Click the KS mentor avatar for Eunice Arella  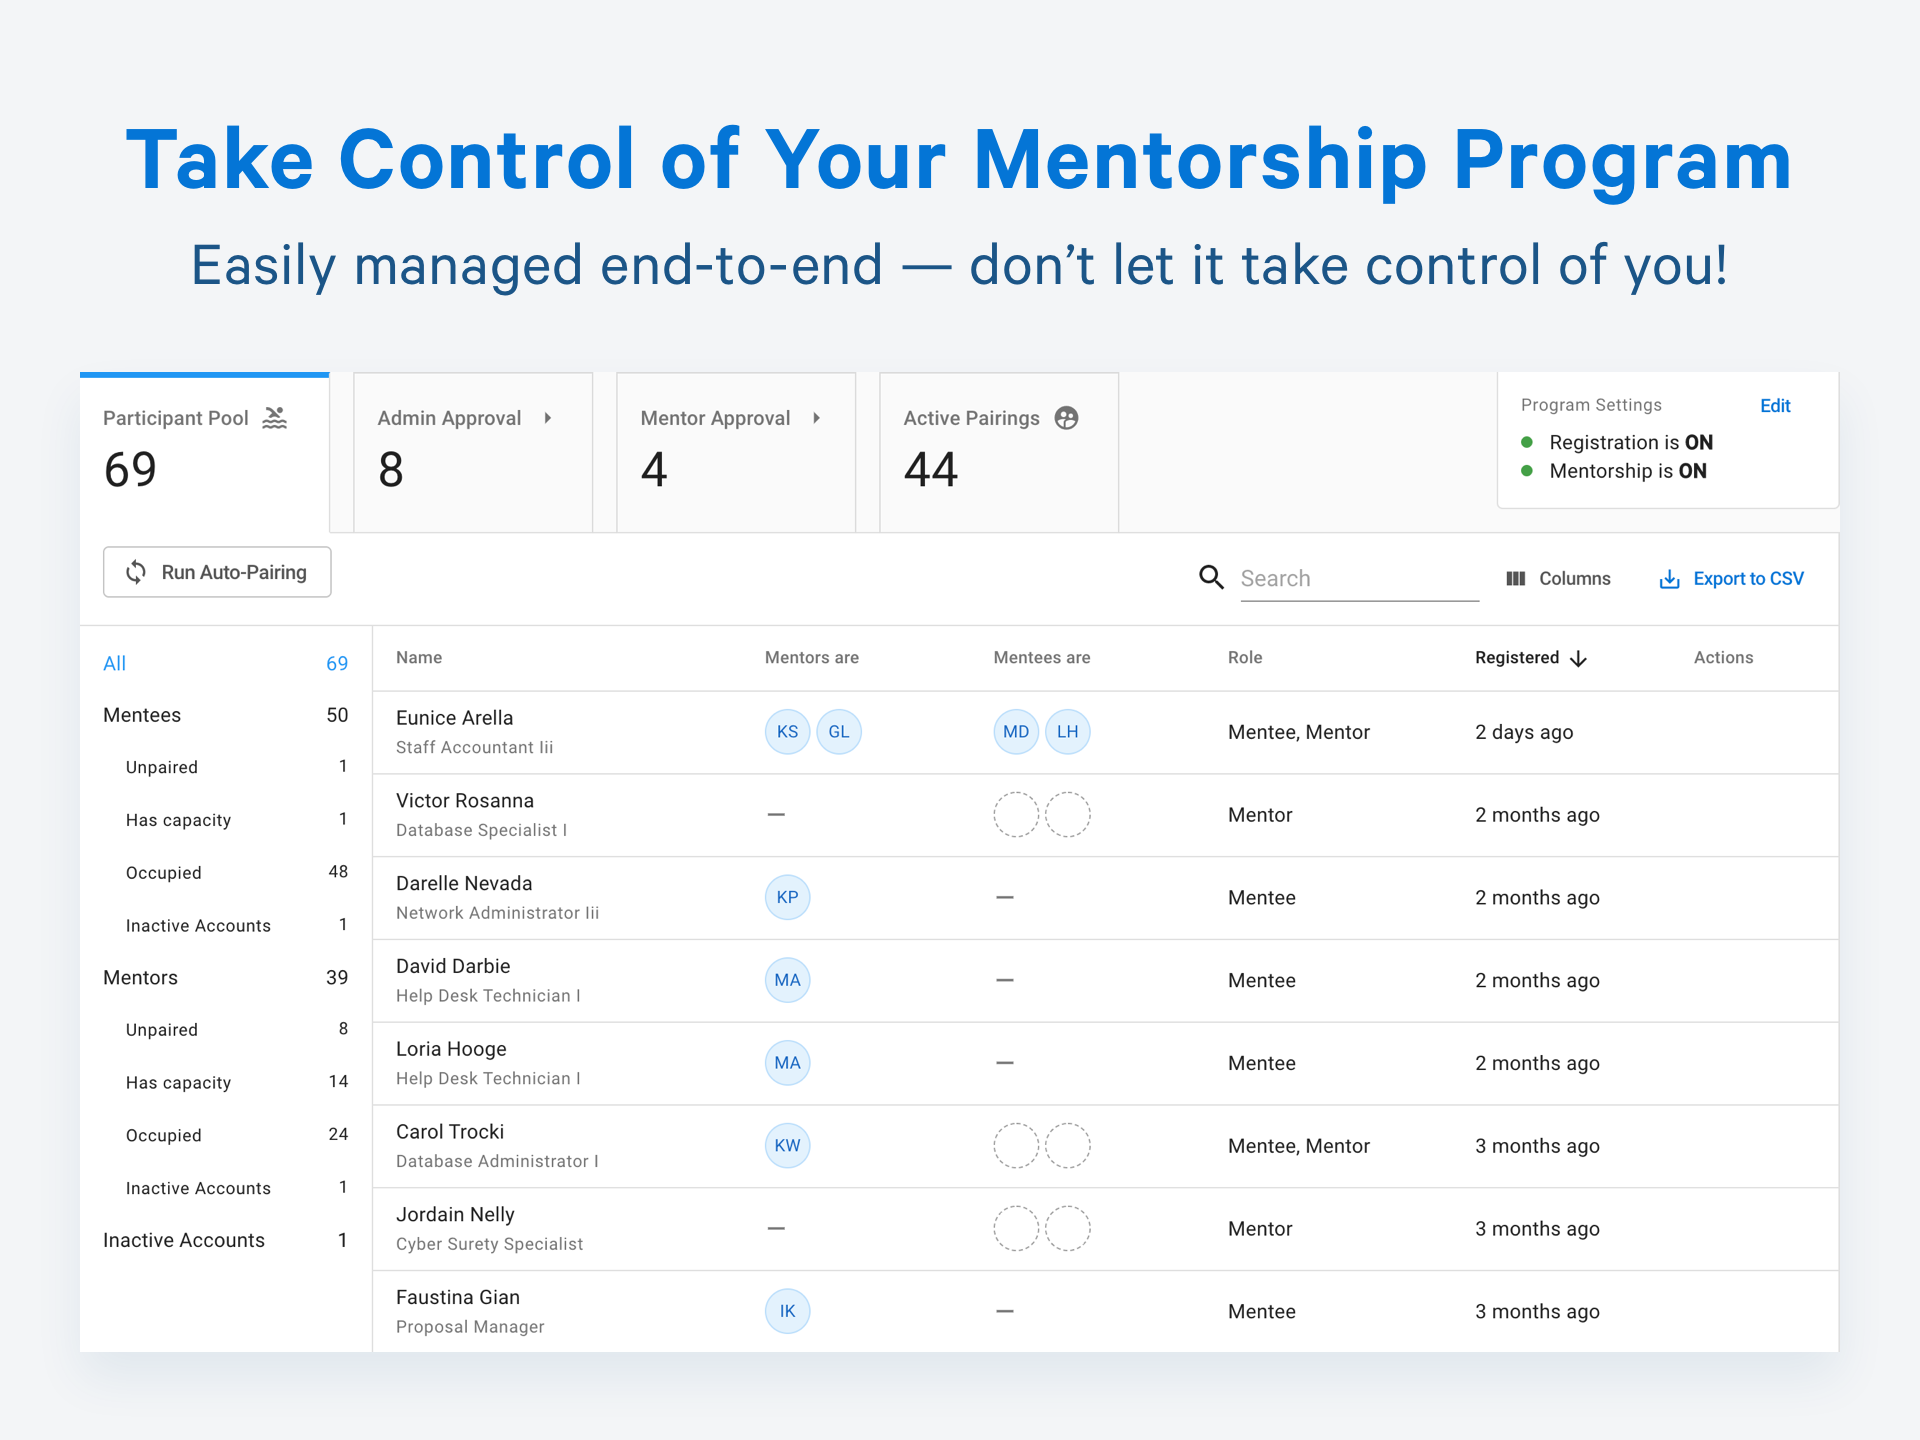(787, 731)
